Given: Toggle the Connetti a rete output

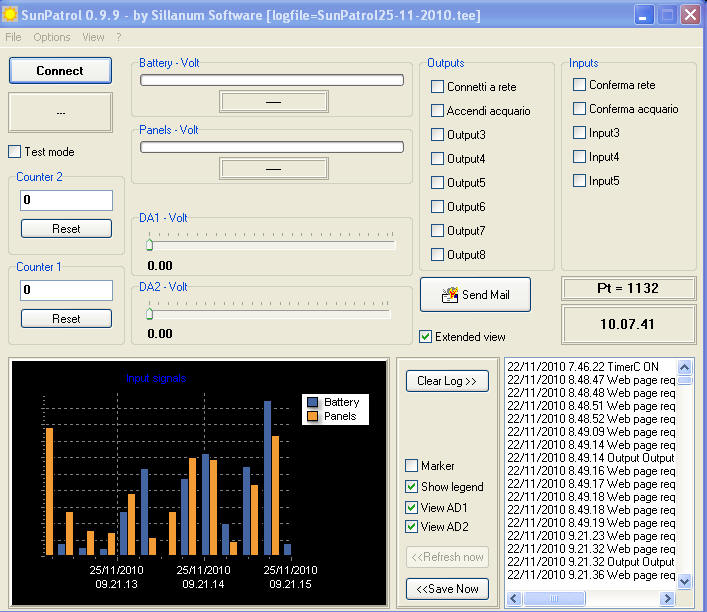Looking at the screenshot, I should click(438, 87).
